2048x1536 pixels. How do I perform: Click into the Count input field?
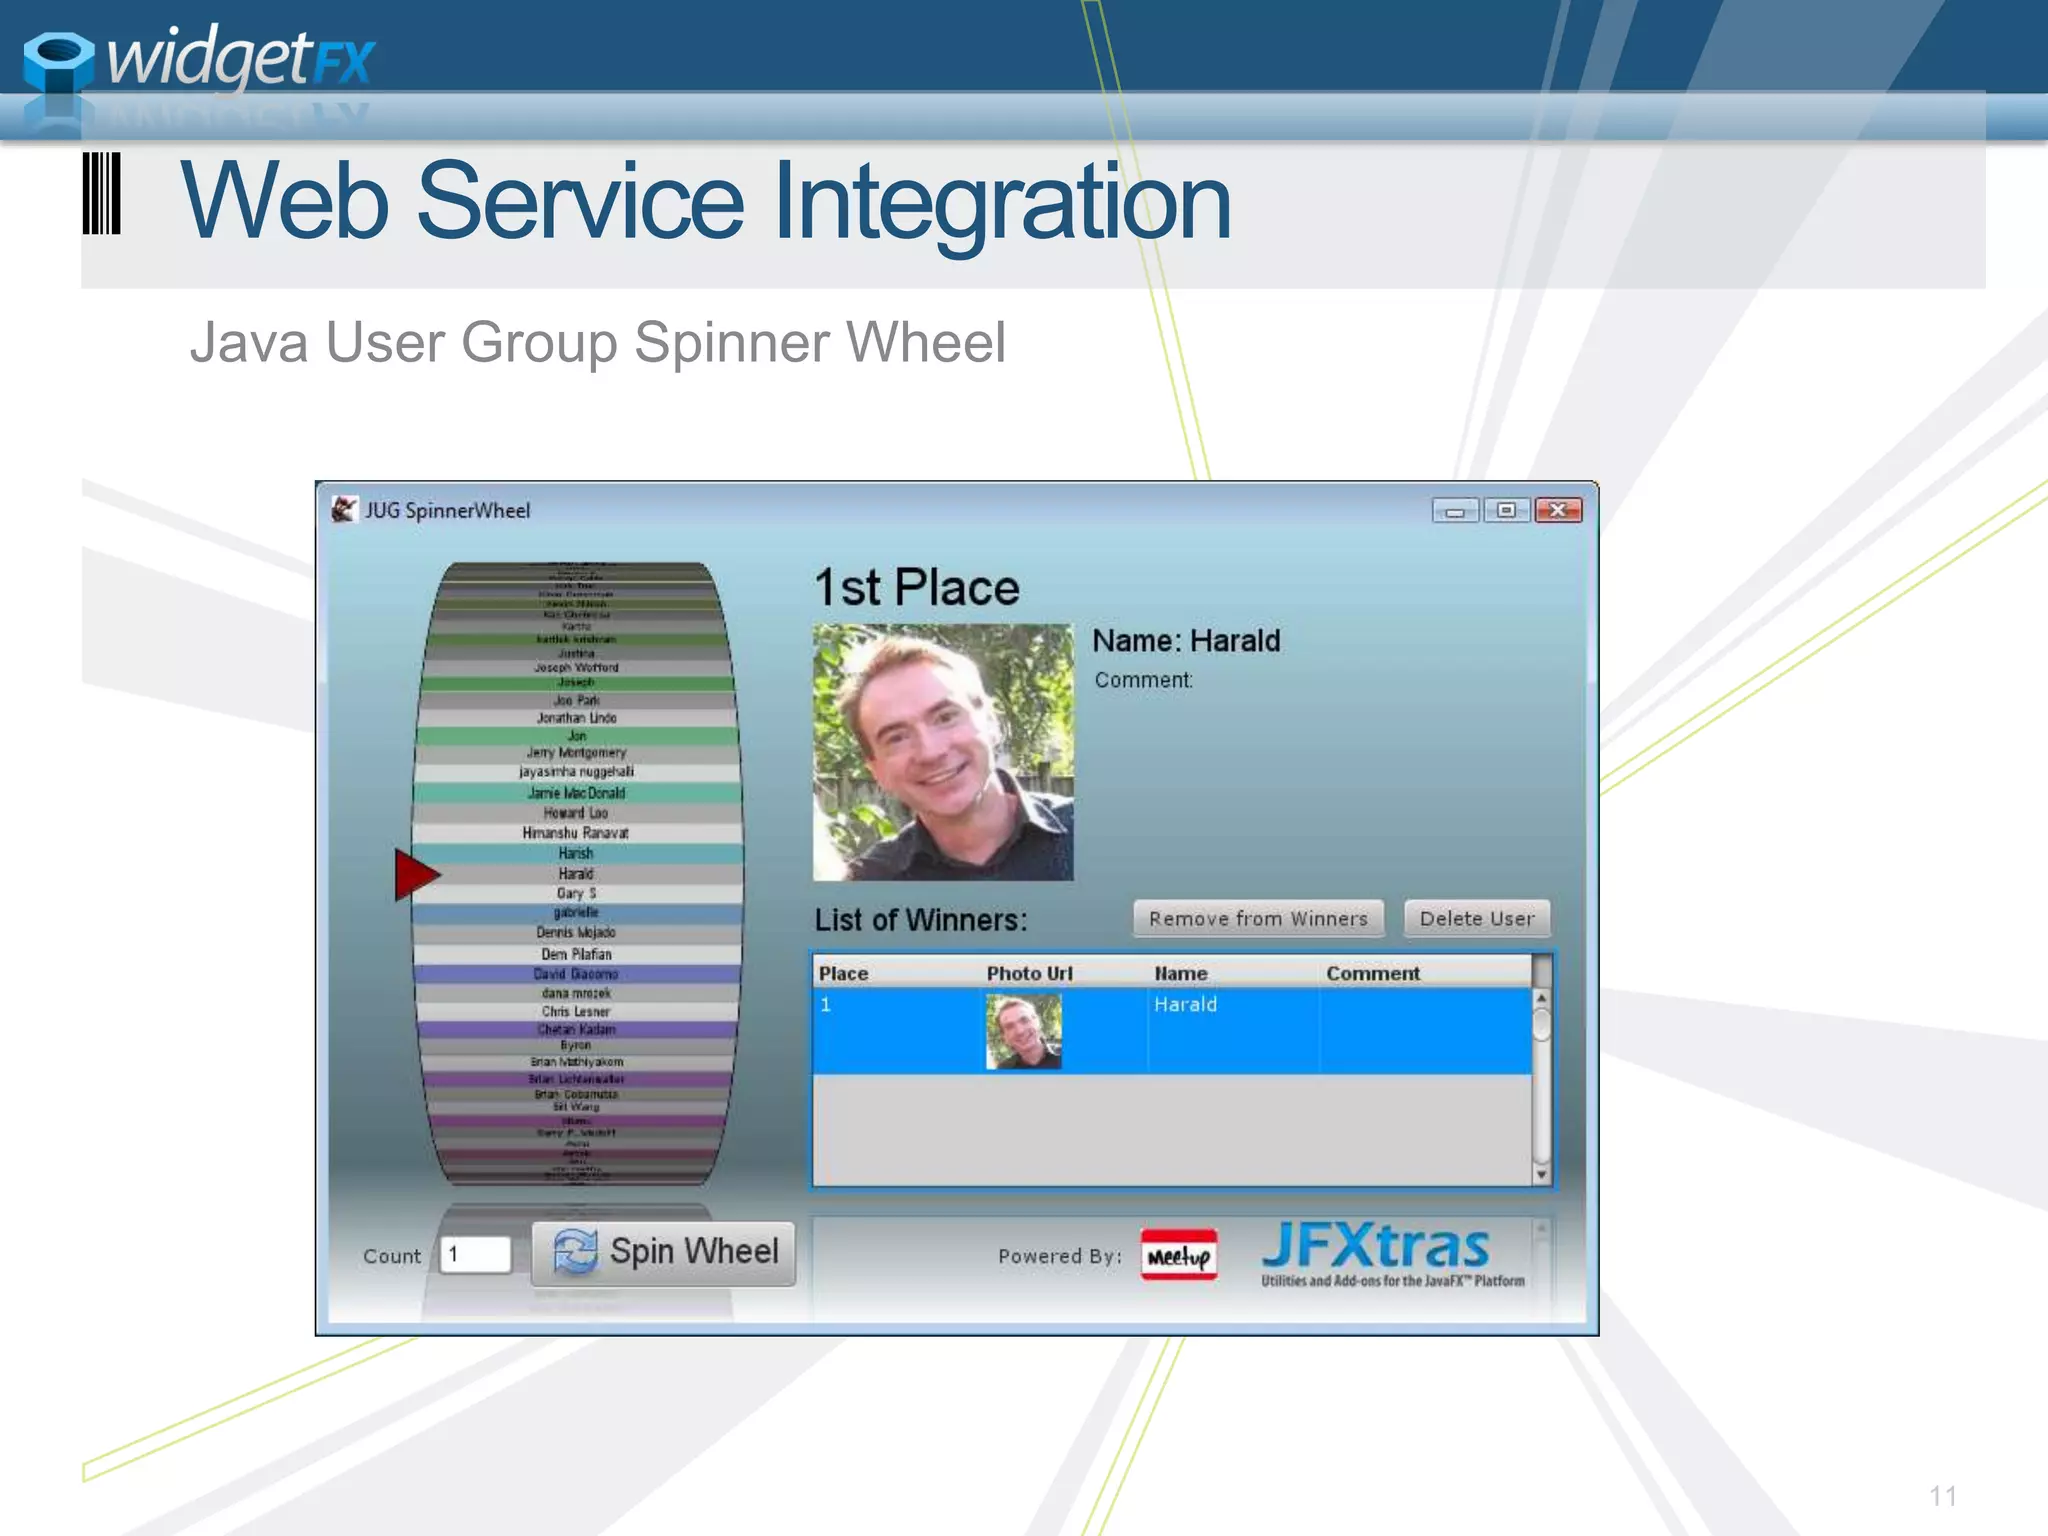click(x=475, y=1254)
